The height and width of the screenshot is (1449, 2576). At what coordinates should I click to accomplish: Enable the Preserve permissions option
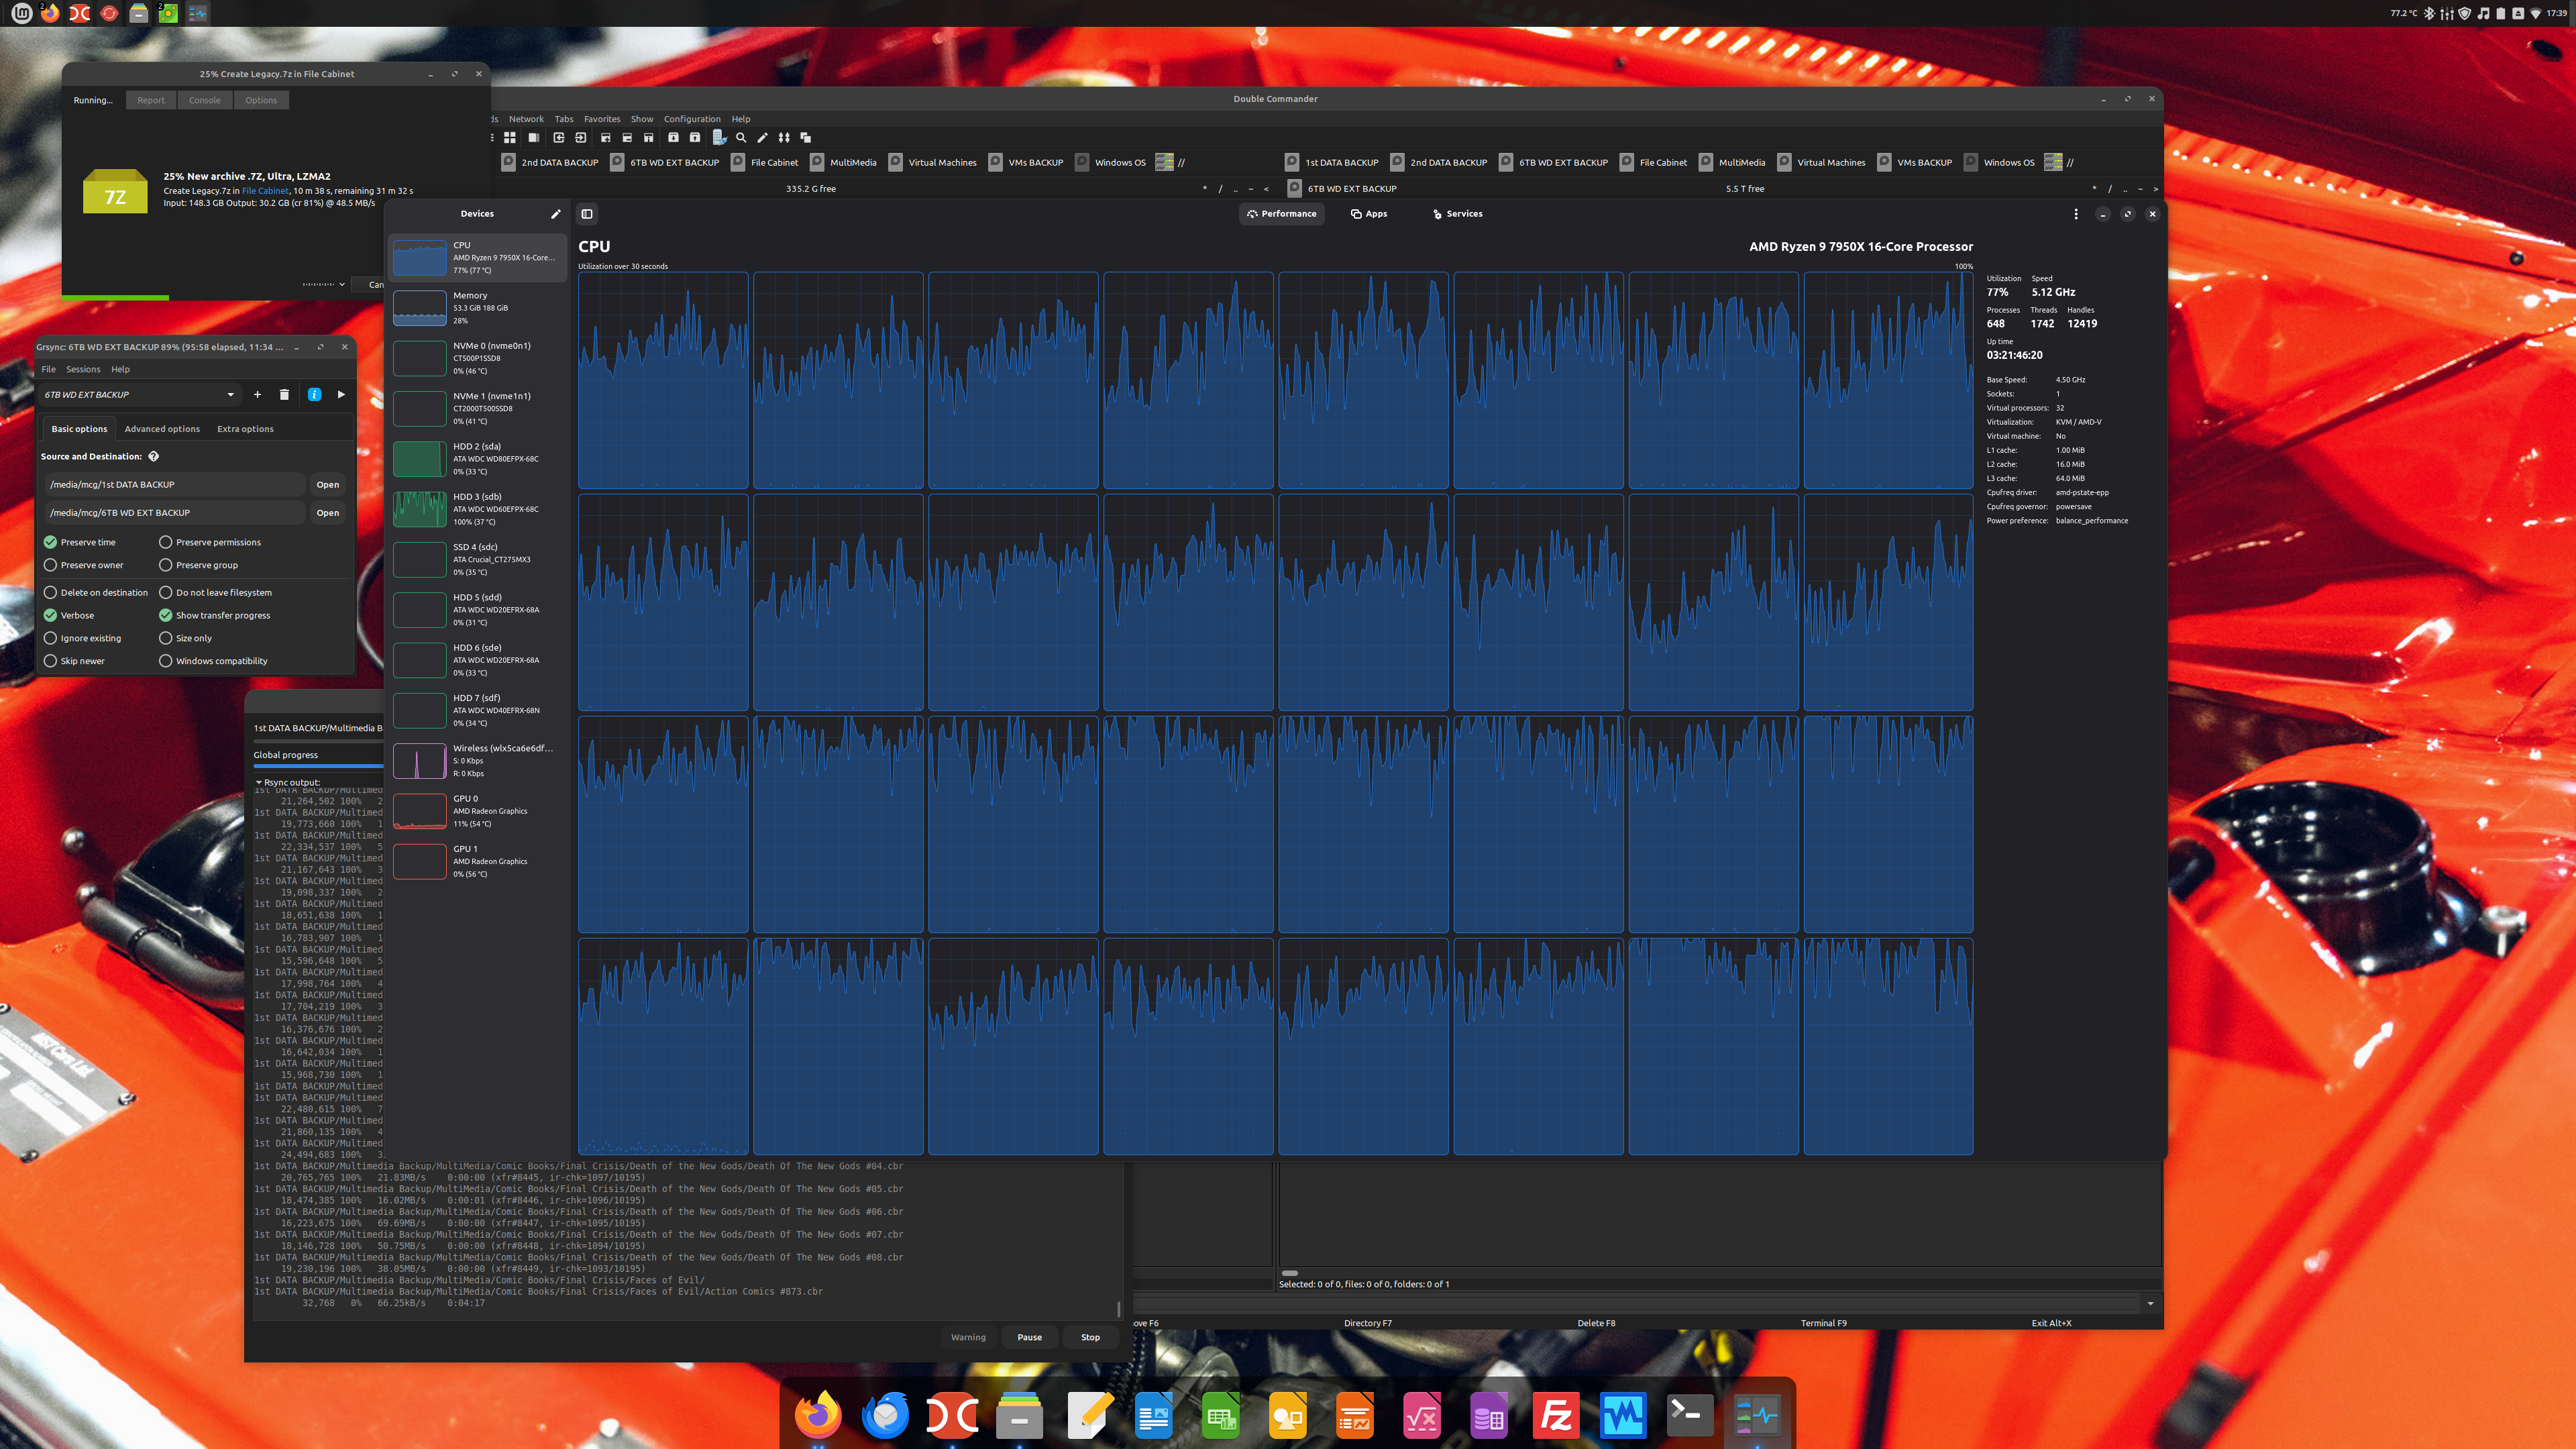(166, 542)
